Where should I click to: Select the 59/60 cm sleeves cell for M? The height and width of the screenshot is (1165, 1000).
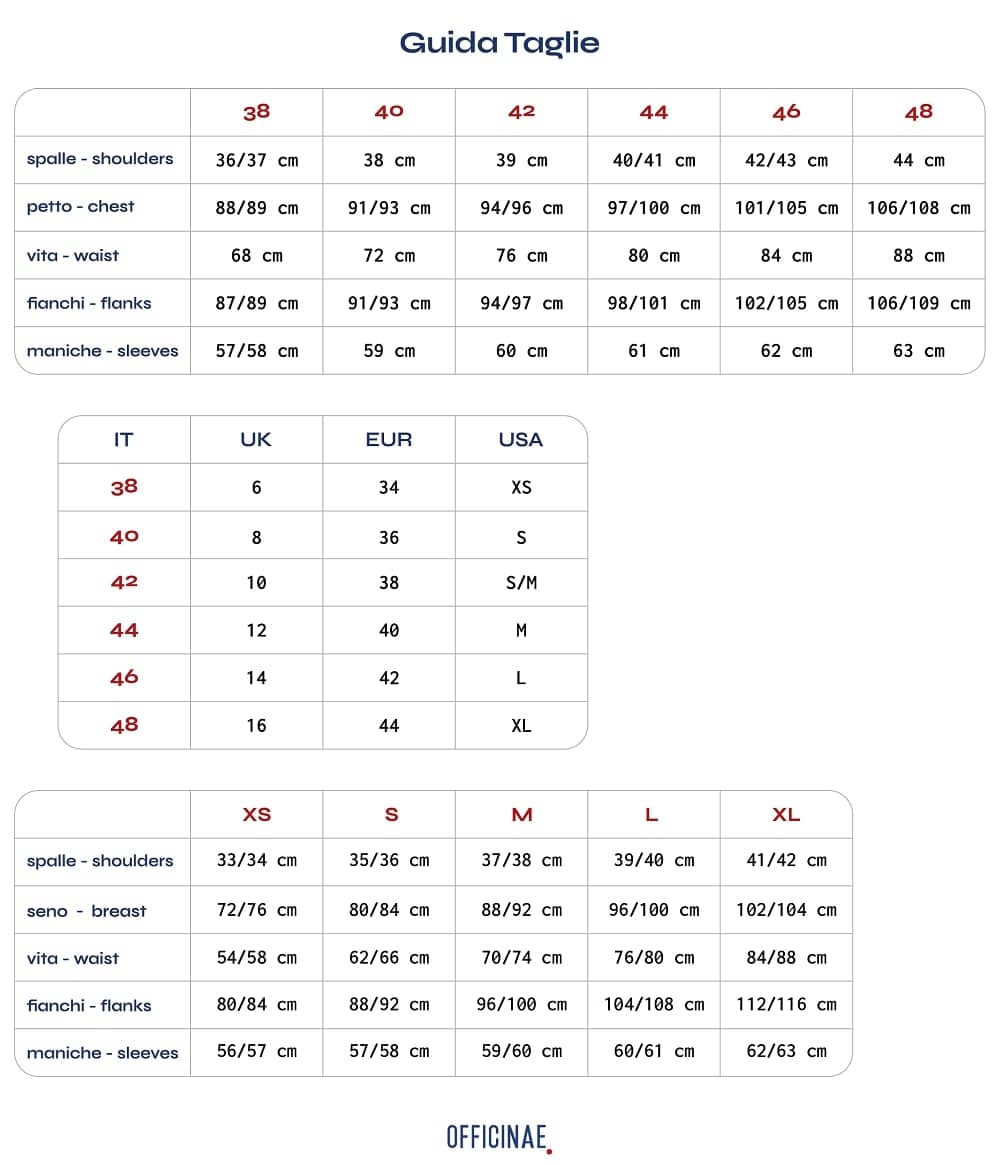(x=522, y=1051)
